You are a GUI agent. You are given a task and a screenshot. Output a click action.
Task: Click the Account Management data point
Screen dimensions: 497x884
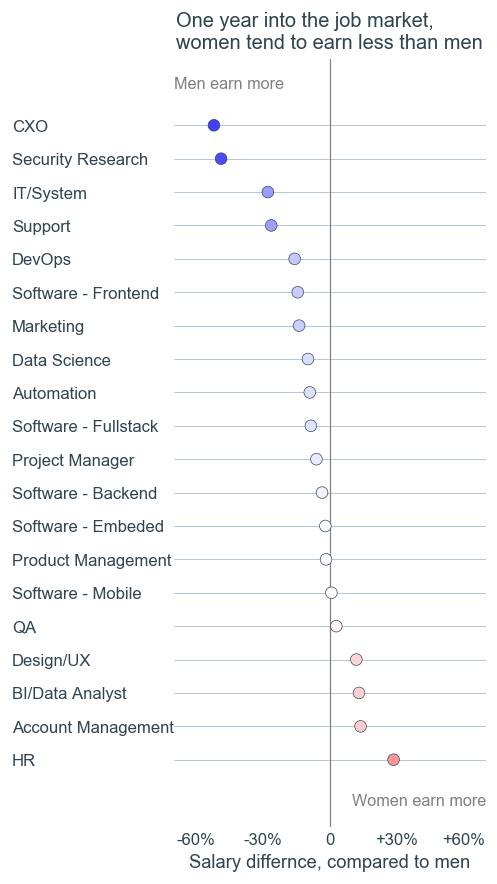pyautogui.click(x=361, y=727)
